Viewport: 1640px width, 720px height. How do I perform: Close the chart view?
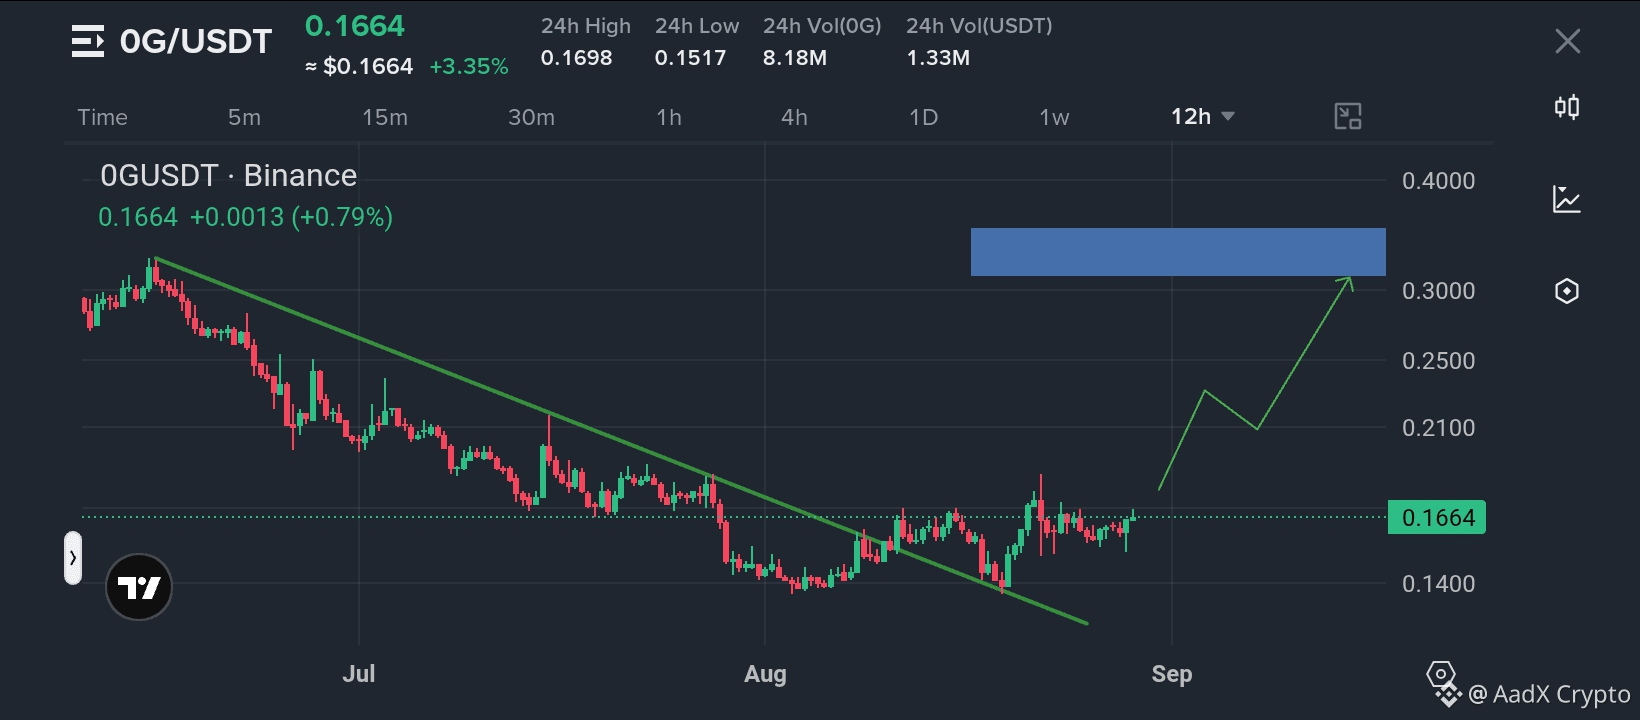[1567, 41]
